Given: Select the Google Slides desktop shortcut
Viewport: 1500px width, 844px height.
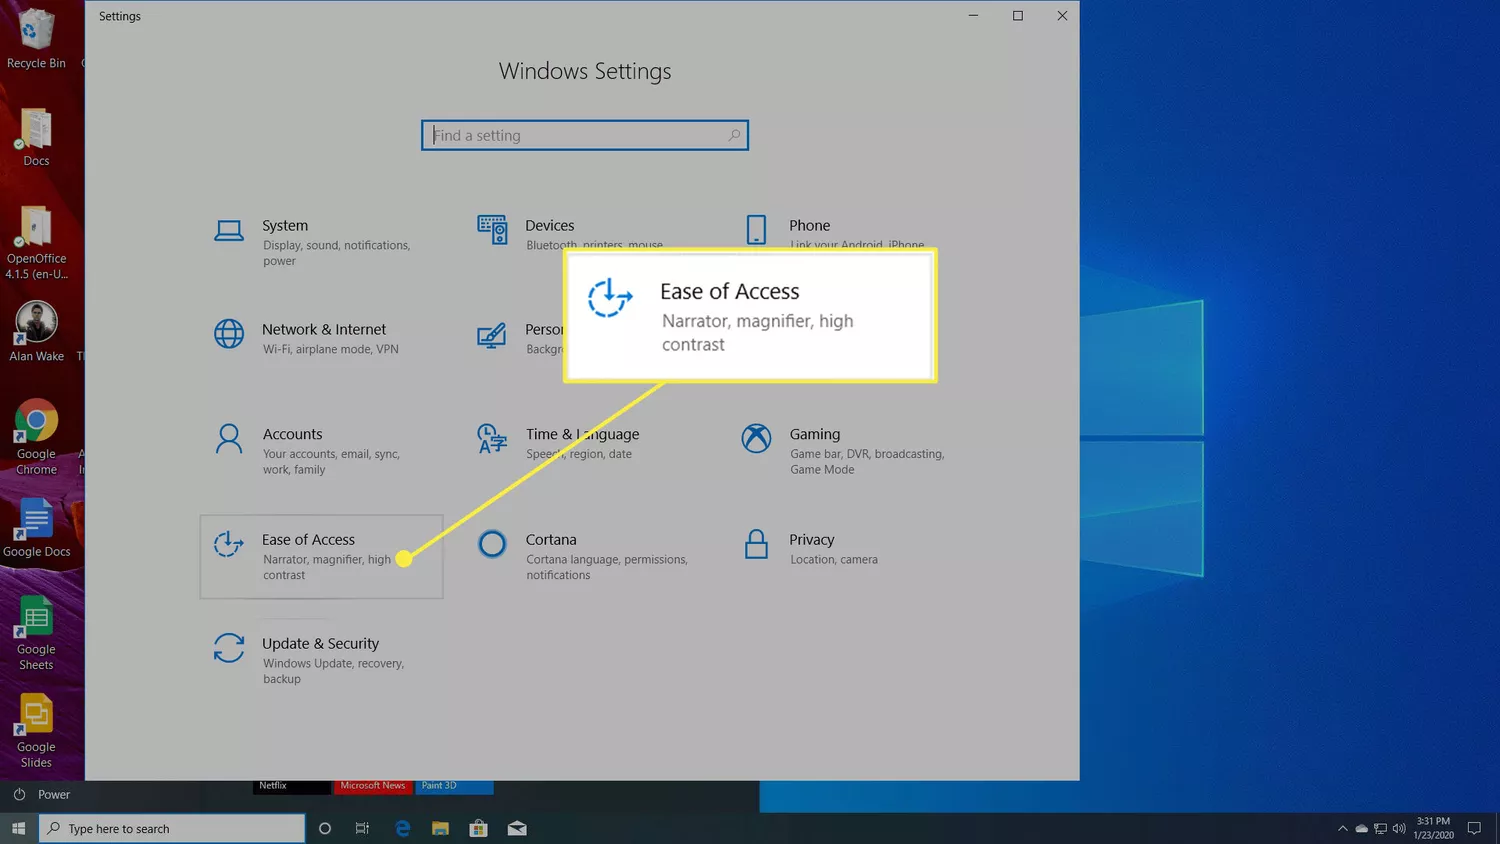Looking at the screenshot, I should pos(36,732).
